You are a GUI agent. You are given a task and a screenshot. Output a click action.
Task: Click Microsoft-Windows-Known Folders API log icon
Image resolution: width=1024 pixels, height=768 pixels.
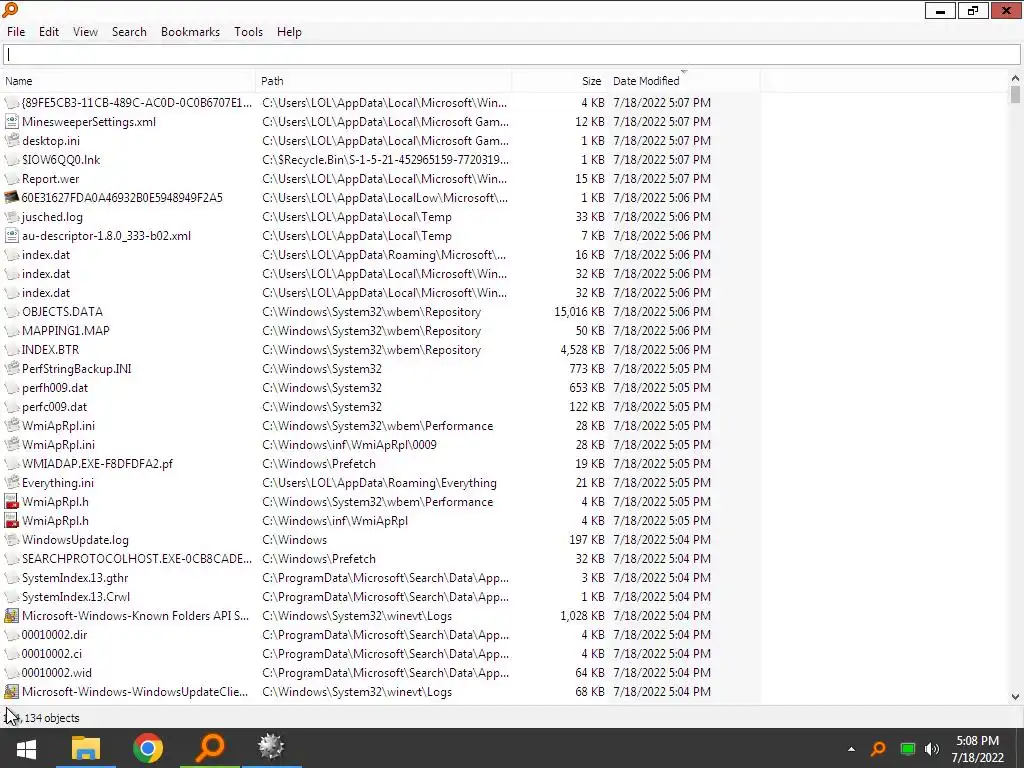(x=12, y=616)
